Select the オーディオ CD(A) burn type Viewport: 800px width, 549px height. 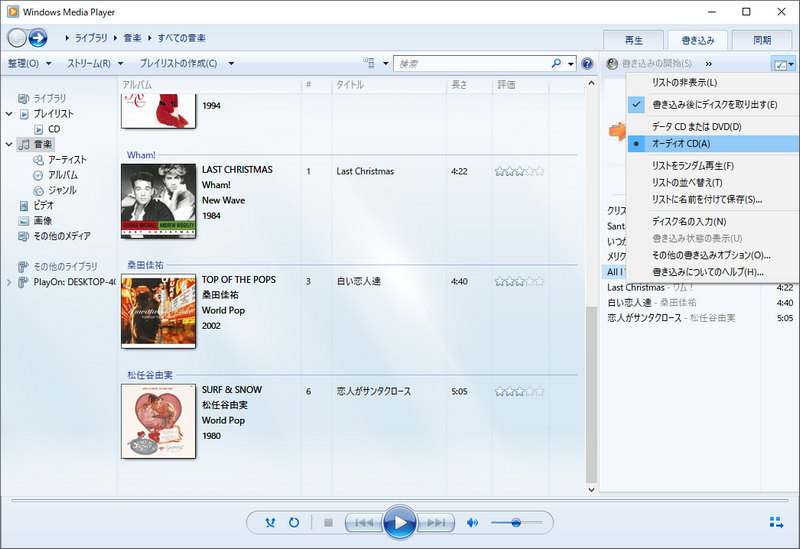(x=714, y=143)
